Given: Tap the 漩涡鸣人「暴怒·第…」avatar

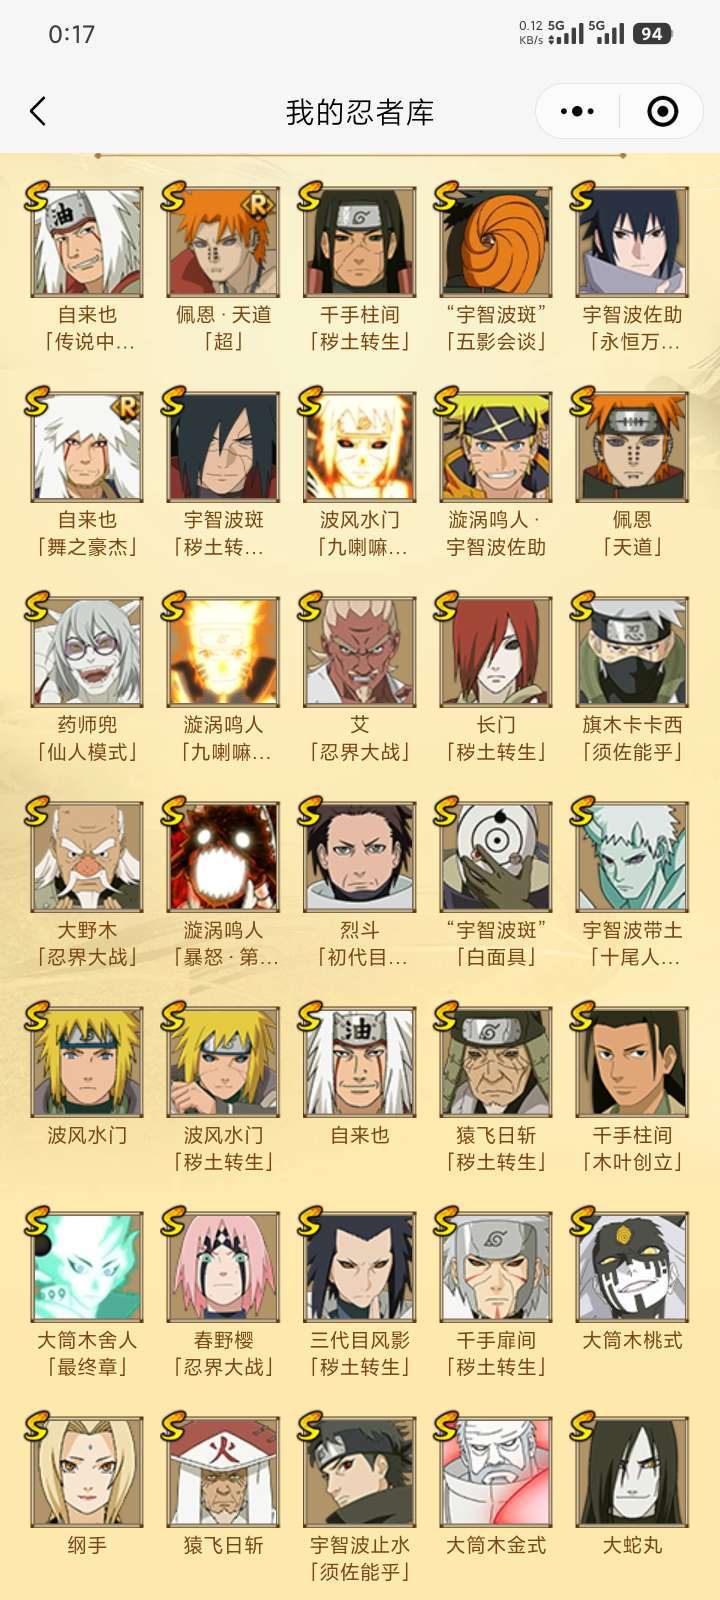Looking at the screenshot, I should coord(224,857).
